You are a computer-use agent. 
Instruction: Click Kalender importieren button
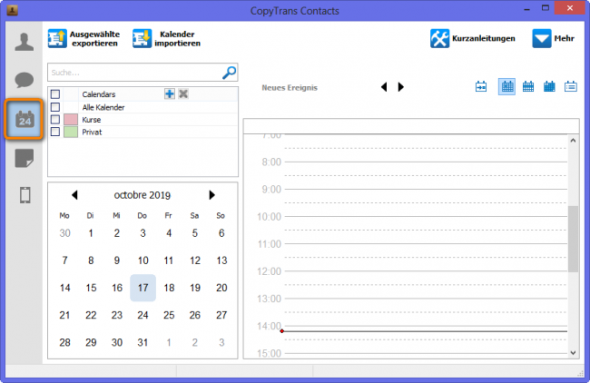coord(167,38)
